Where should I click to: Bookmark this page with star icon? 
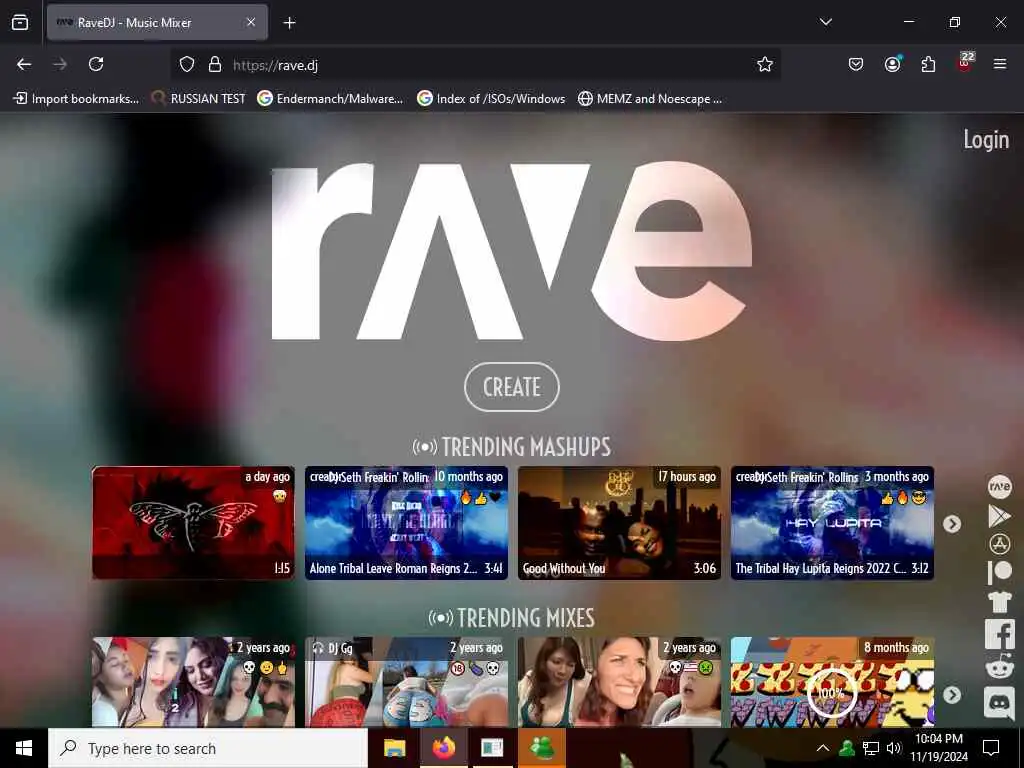(765, 64)
